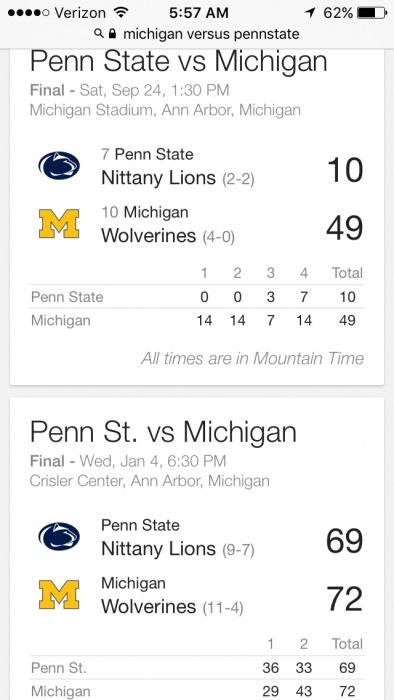Tap Nittany Lions (9-7) team name
Viewport: 394px width, 700px height.
tap(178, 549)
